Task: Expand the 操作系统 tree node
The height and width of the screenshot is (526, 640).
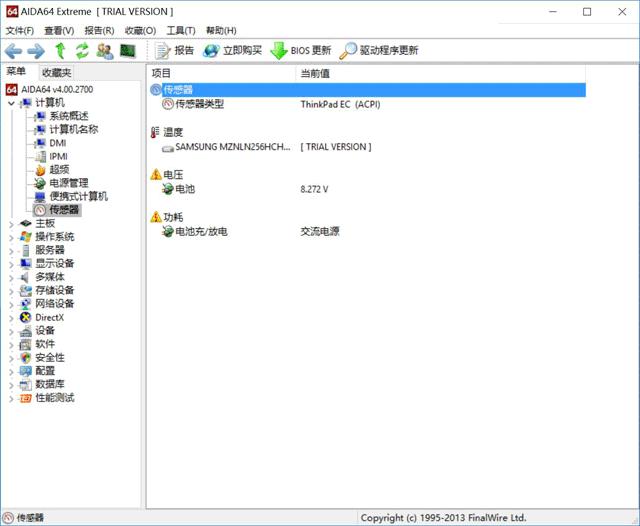Action: [x=11, y=237]
